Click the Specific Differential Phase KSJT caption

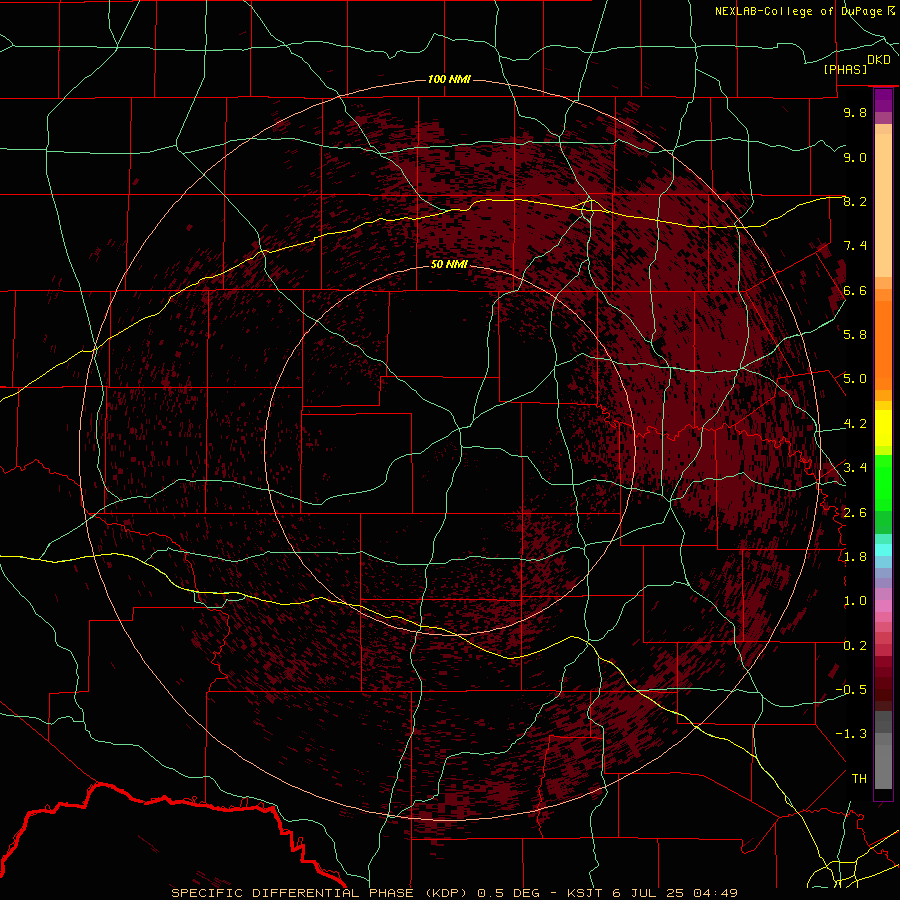[x=454, y=893]
